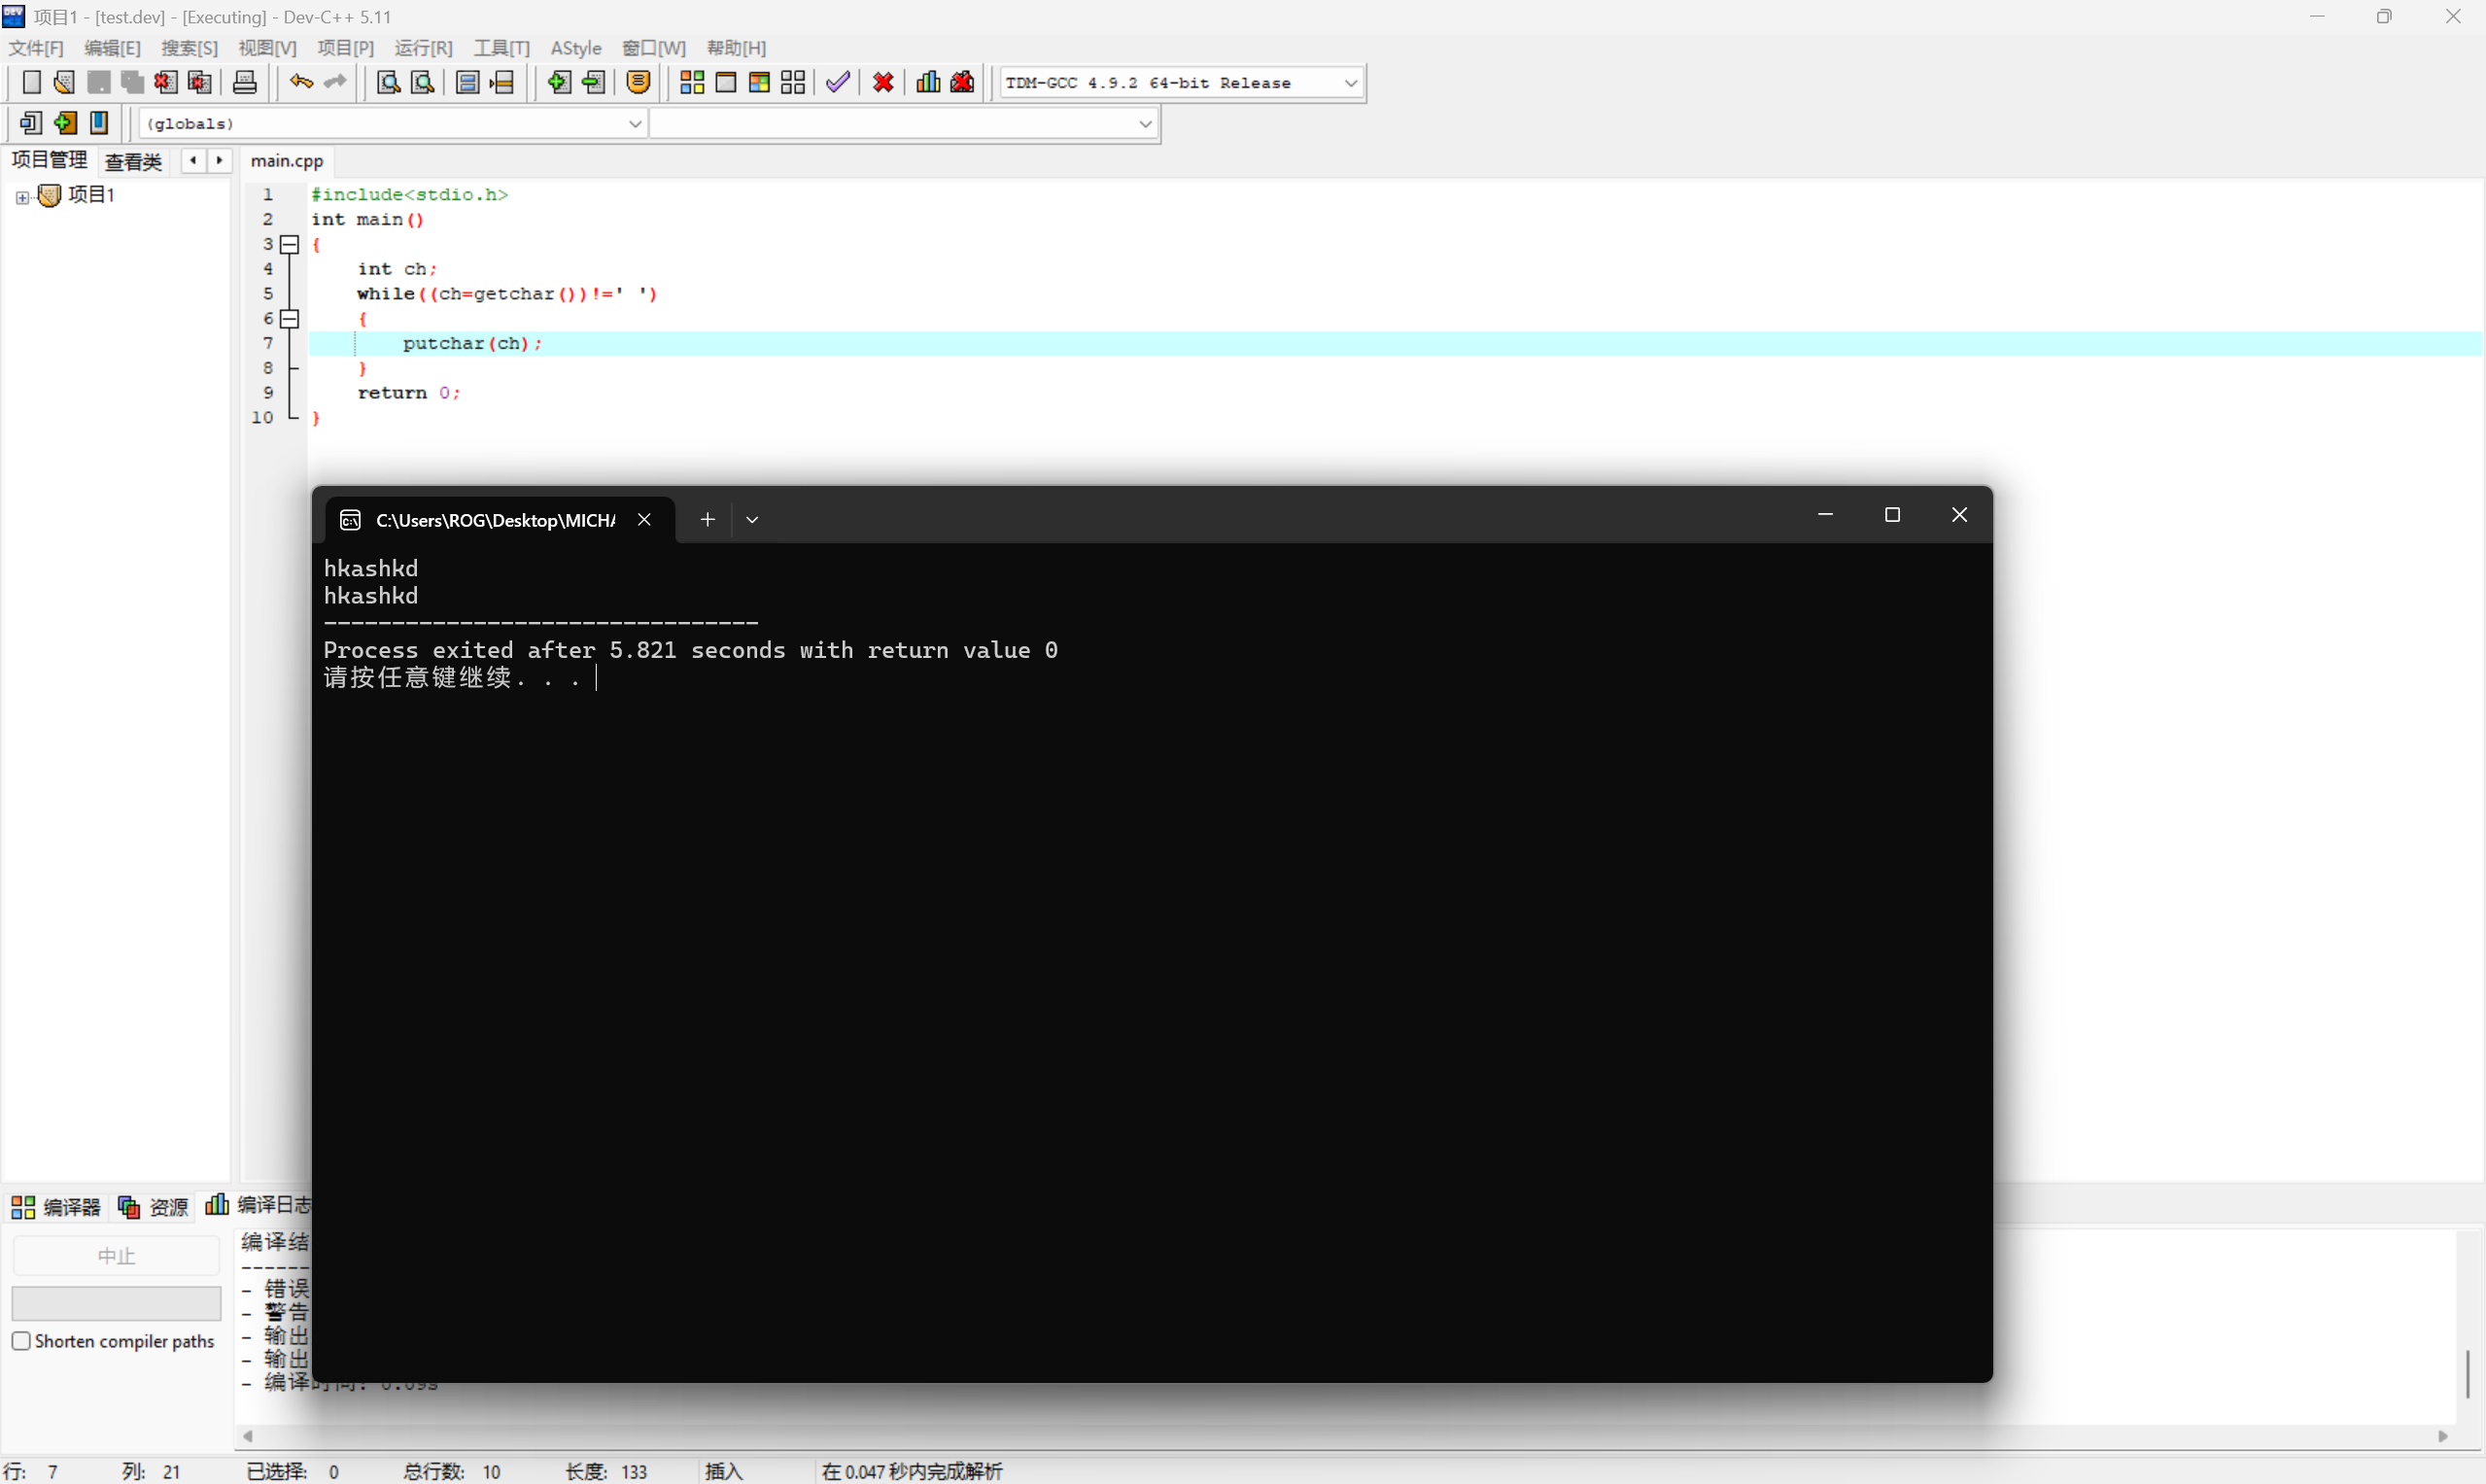Collapse main function fold at line 3
Screen dimensions: 2486x1484
pyautogui.click(x=290, y=244)
